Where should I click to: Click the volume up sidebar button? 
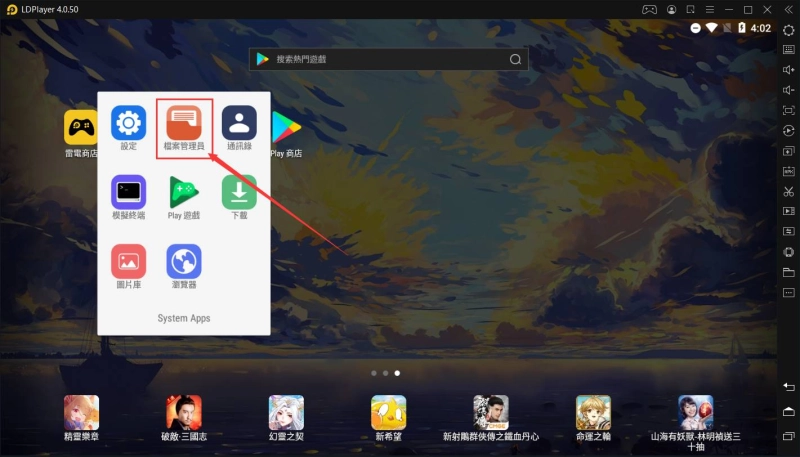pos(788,70)
